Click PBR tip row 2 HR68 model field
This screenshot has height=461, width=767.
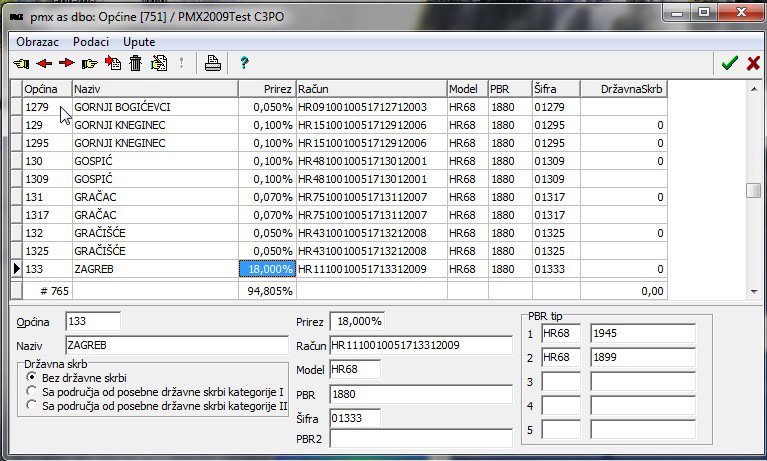point(561,357)
